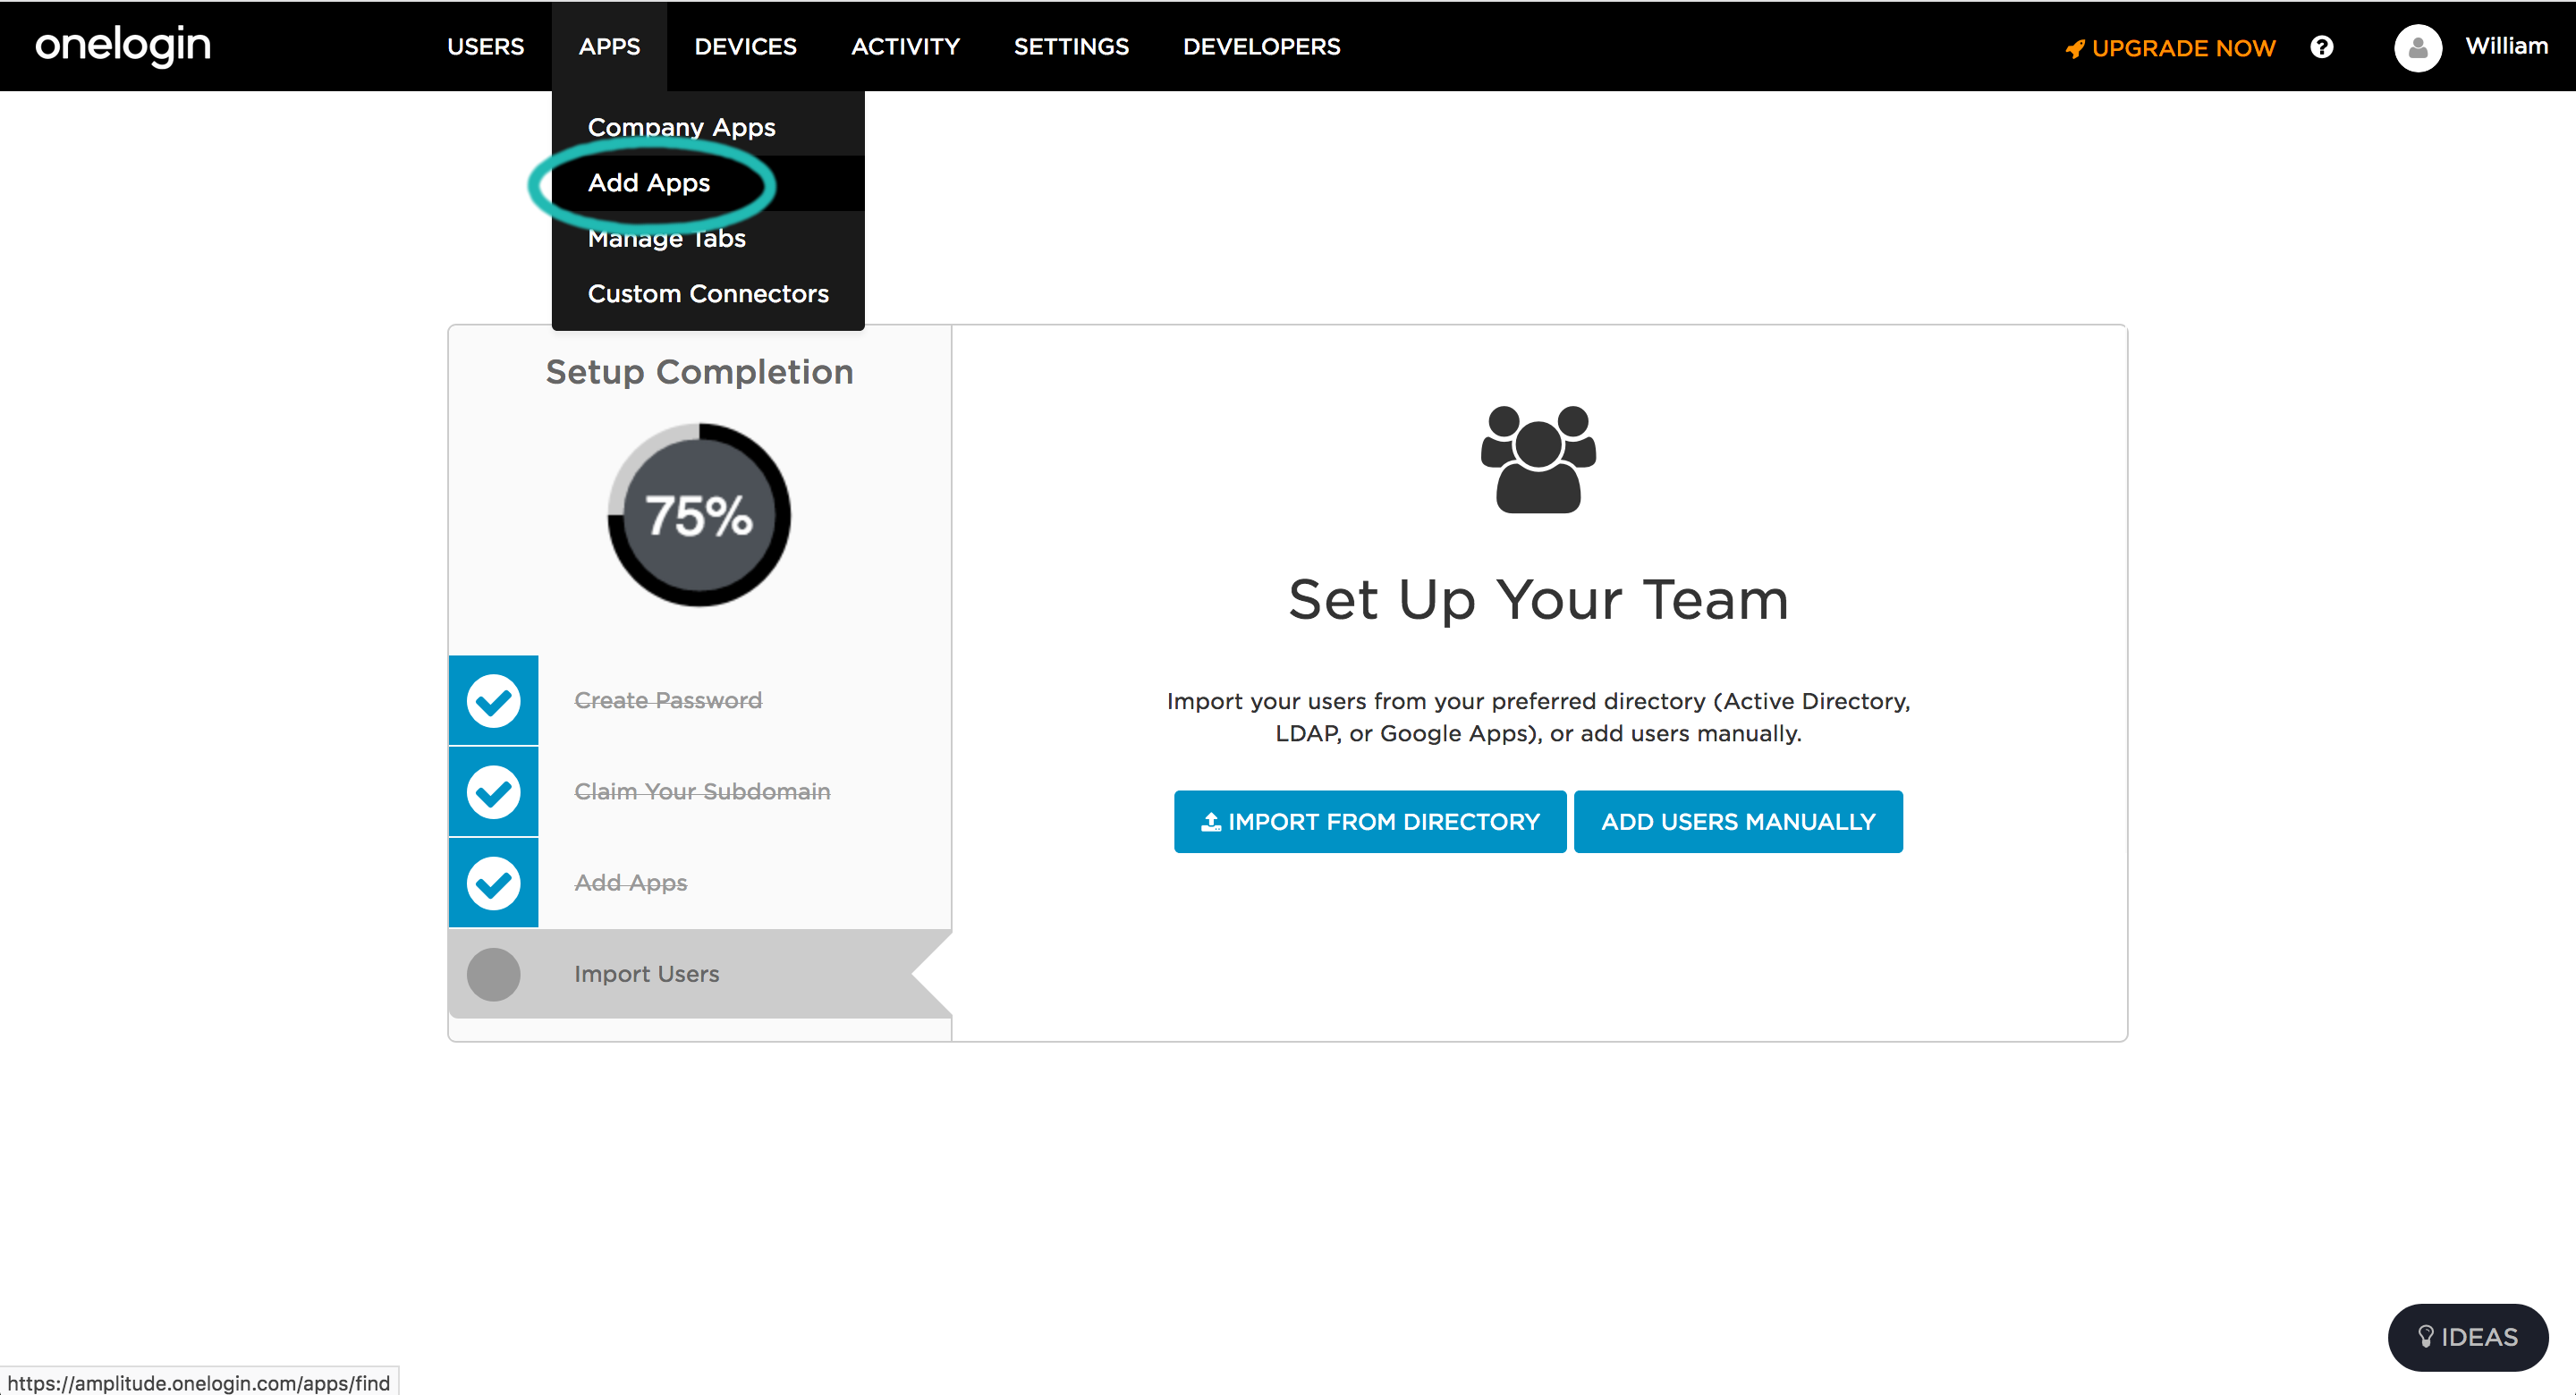This screenshot has height=1395, width=2576.
Task: Click Add Apps step checkmark icon
Action: point(493,883)
